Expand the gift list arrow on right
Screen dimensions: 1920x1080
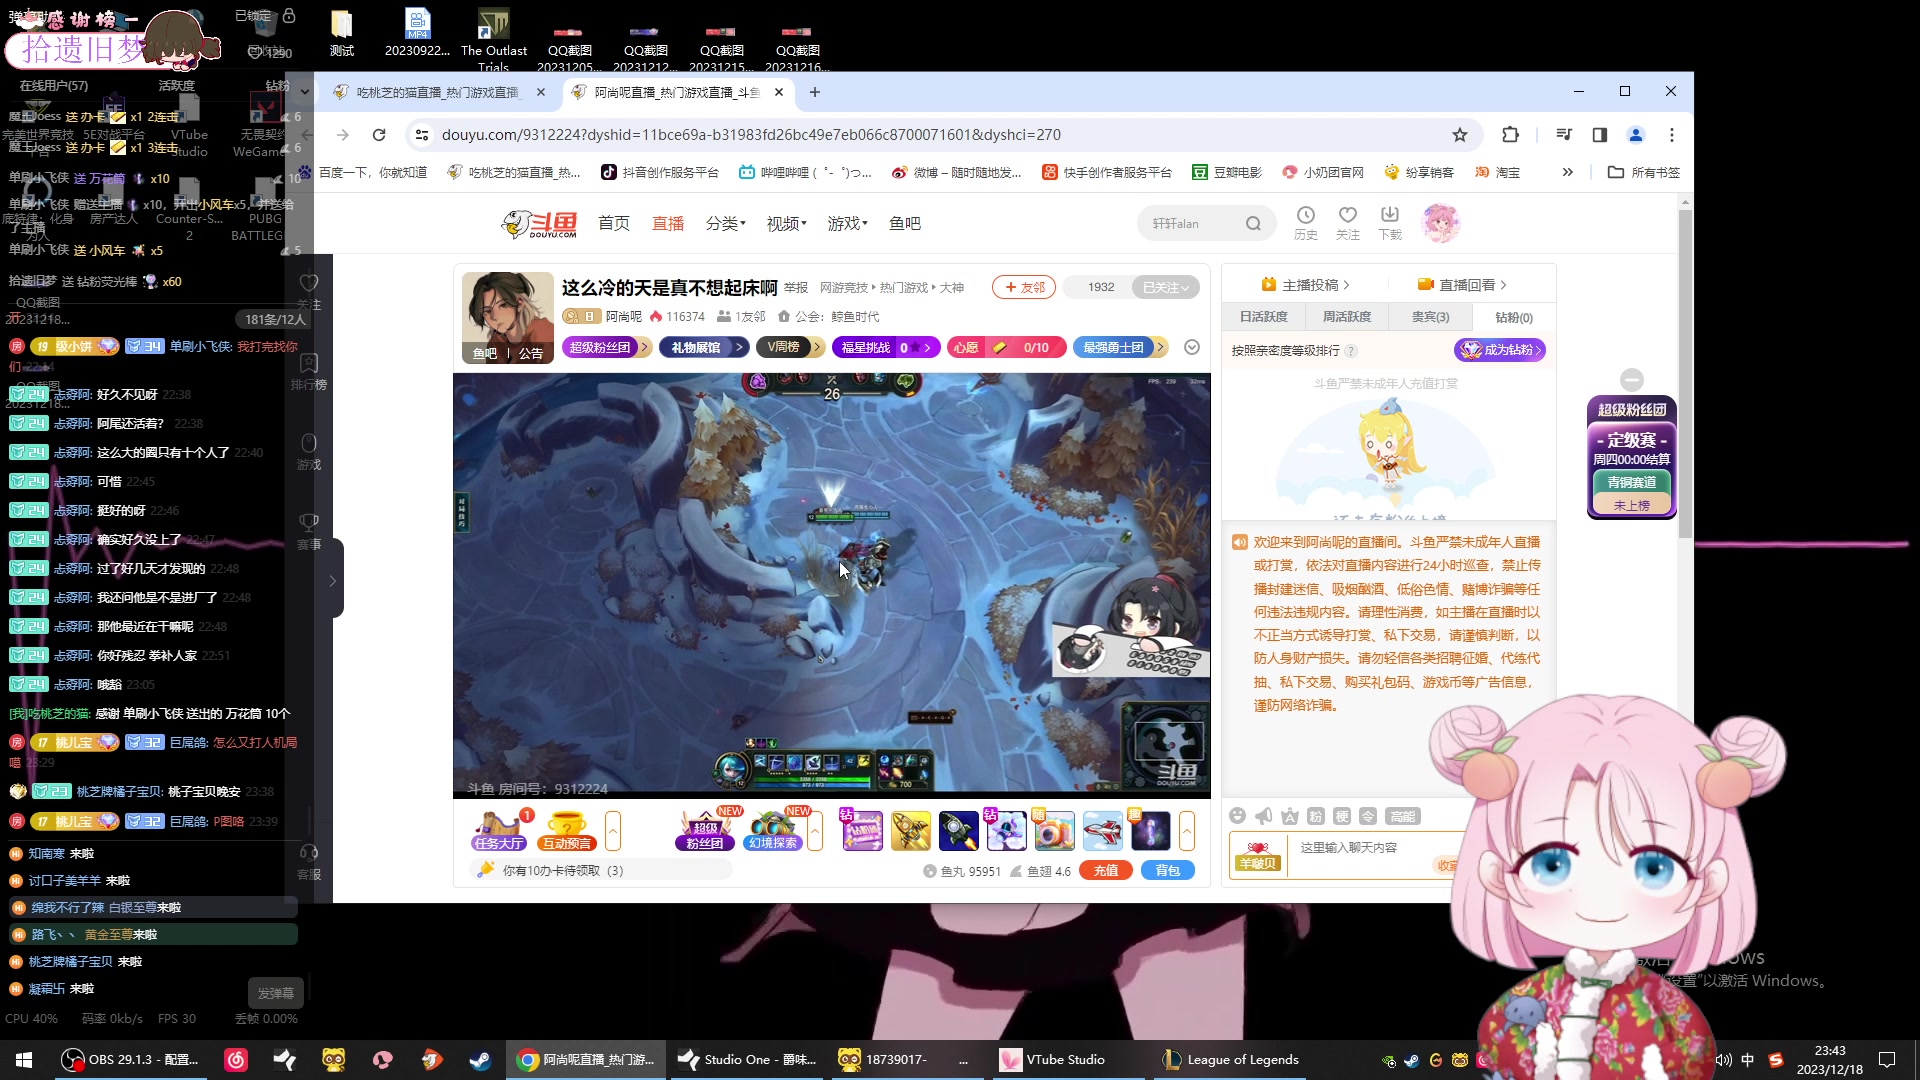(1187, 831)
